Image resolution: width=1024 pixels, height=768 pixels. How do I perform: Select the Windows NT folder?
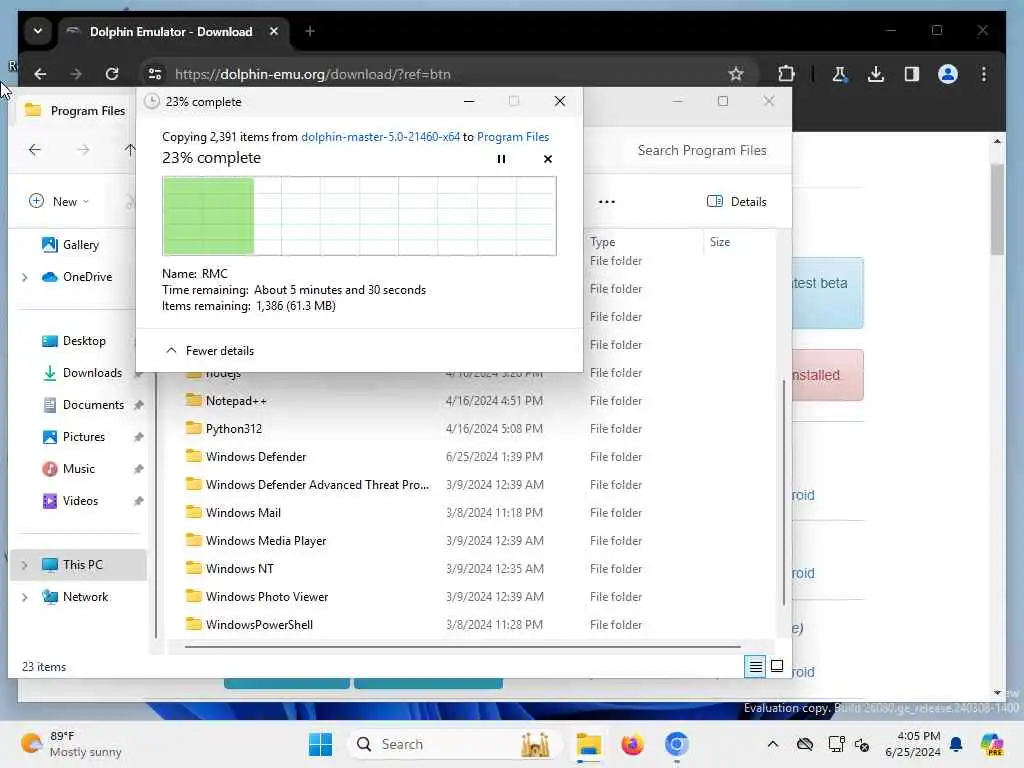[239, 569]
